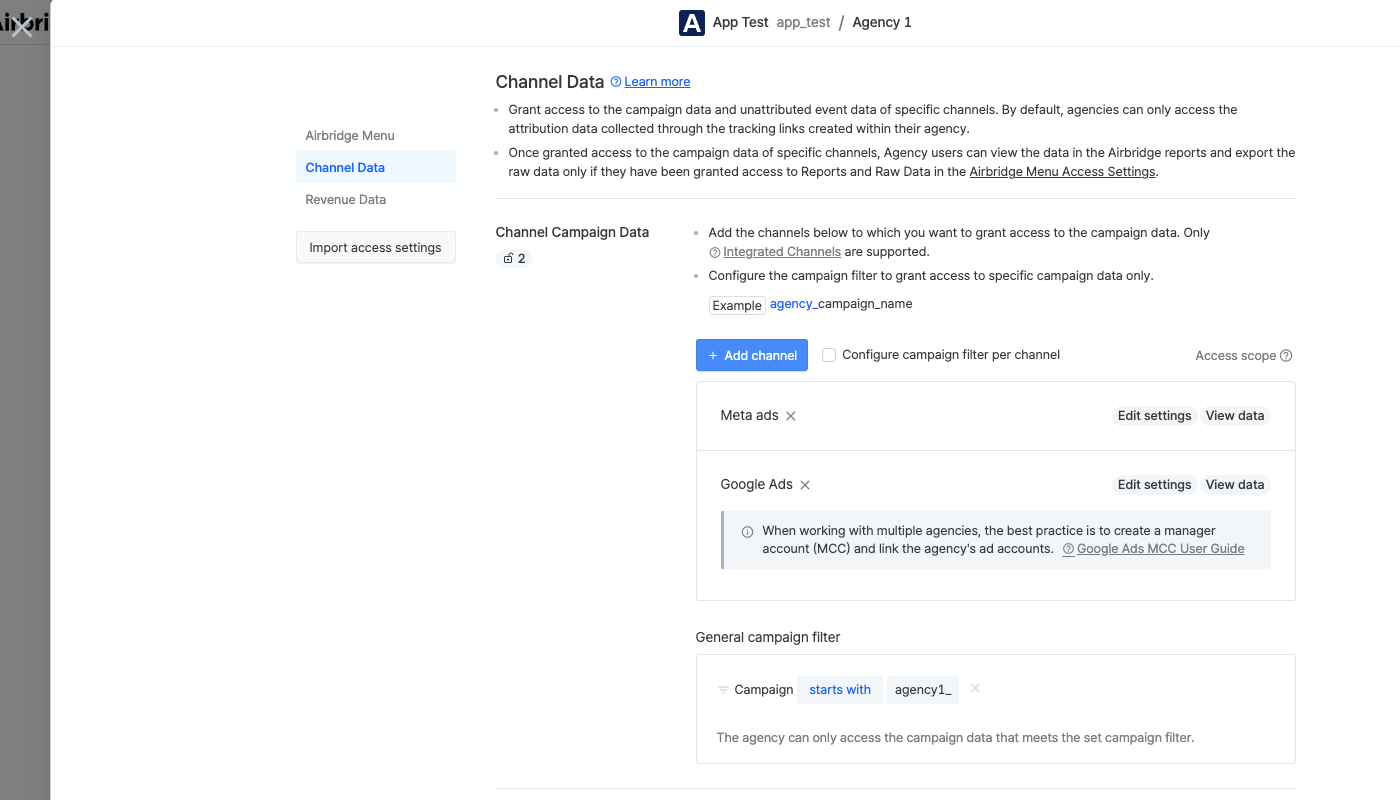The height and width of the screenshot is (800, 1400).
Task: Edit settings for Meta ads
Action: (x=1155, y=416)
